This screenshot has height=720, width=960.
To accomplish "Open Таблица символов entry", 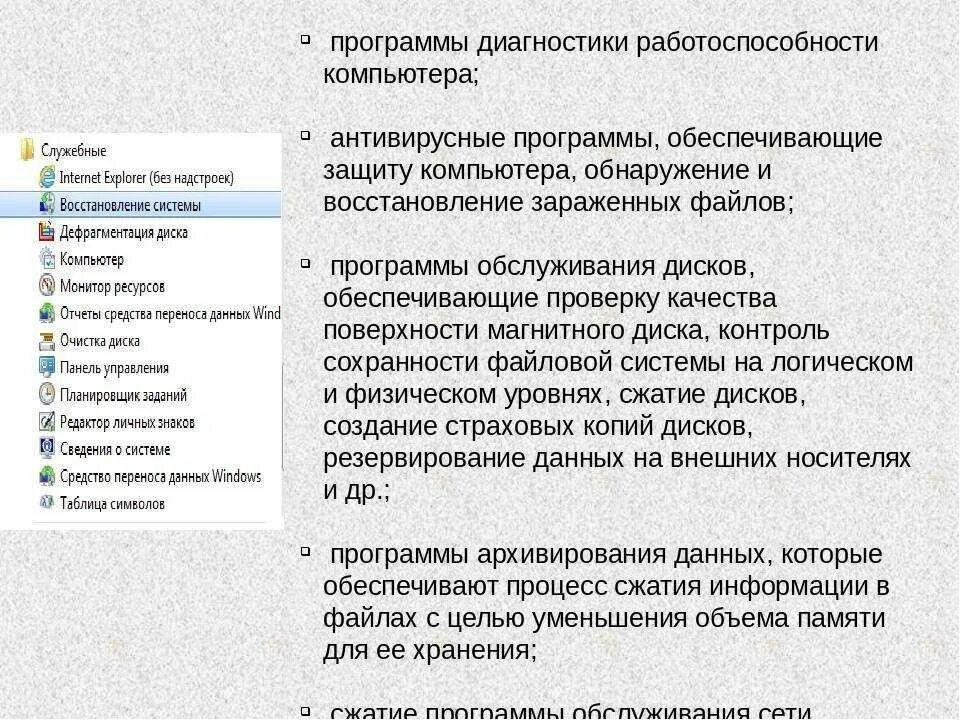I will coord(112,503).
